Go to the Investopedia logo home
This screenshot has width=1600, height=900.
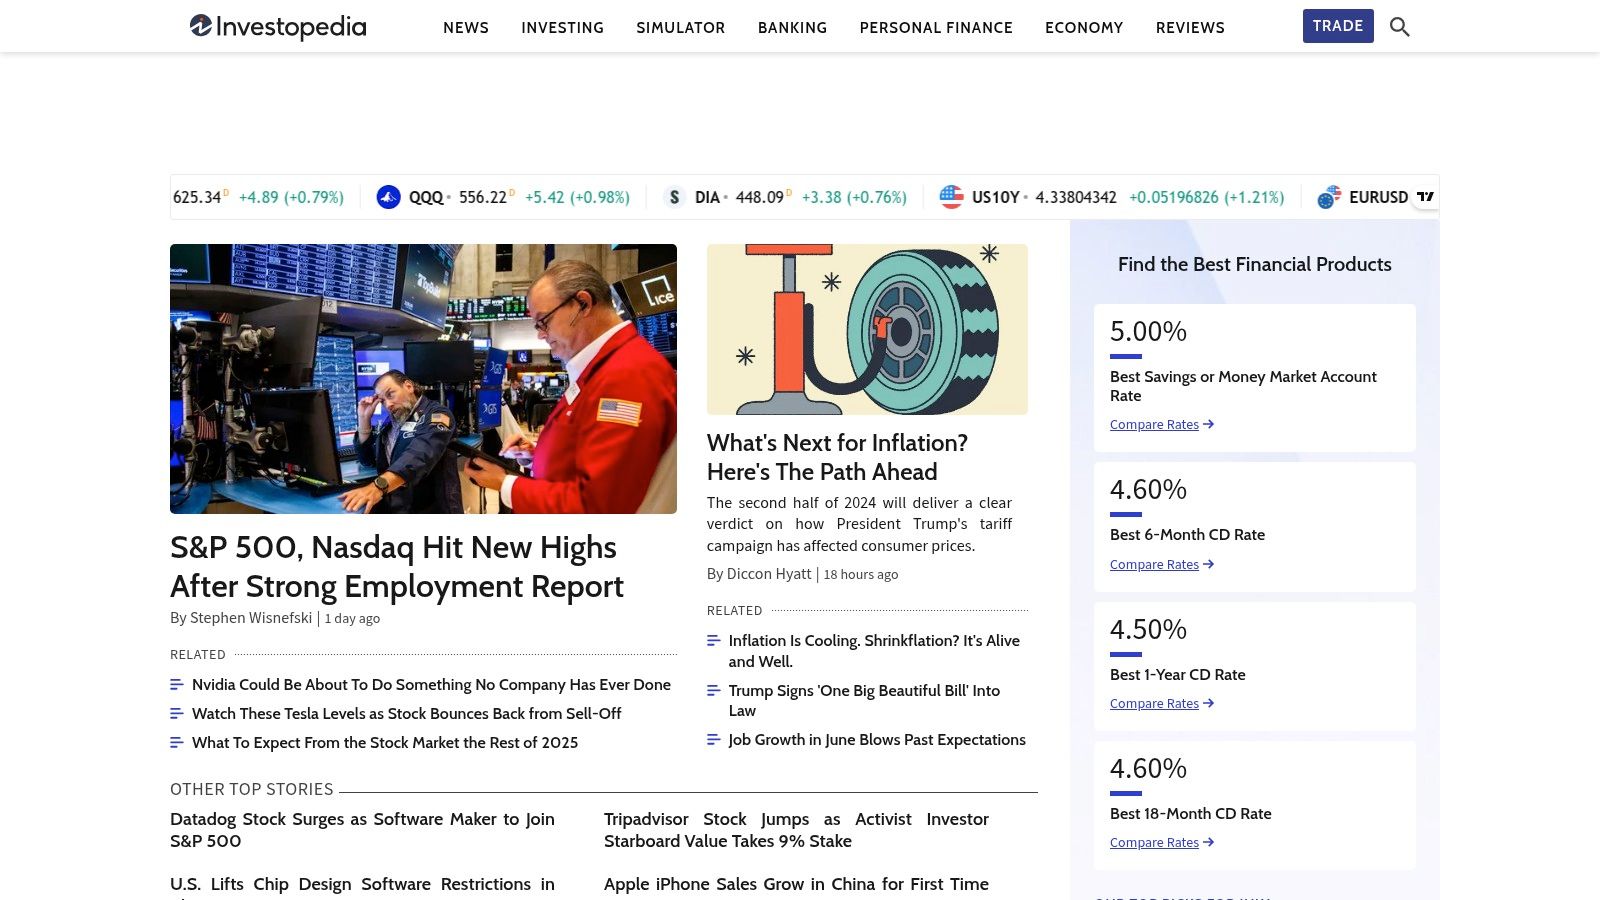[278, 27]
